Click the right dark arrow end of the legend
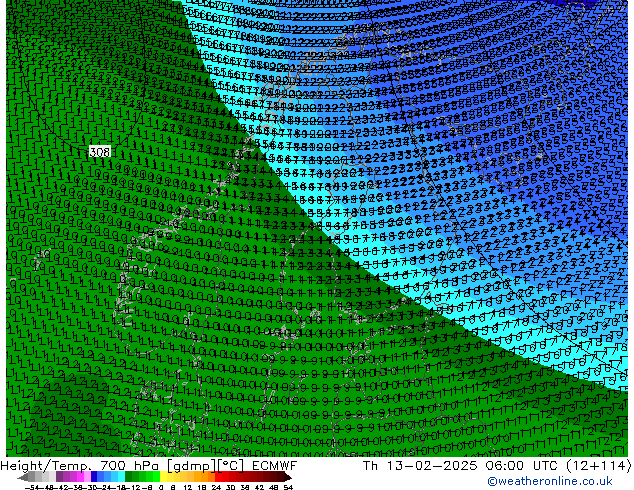The height and width of the screenshot is (490, 634). (x=287, y=477)
